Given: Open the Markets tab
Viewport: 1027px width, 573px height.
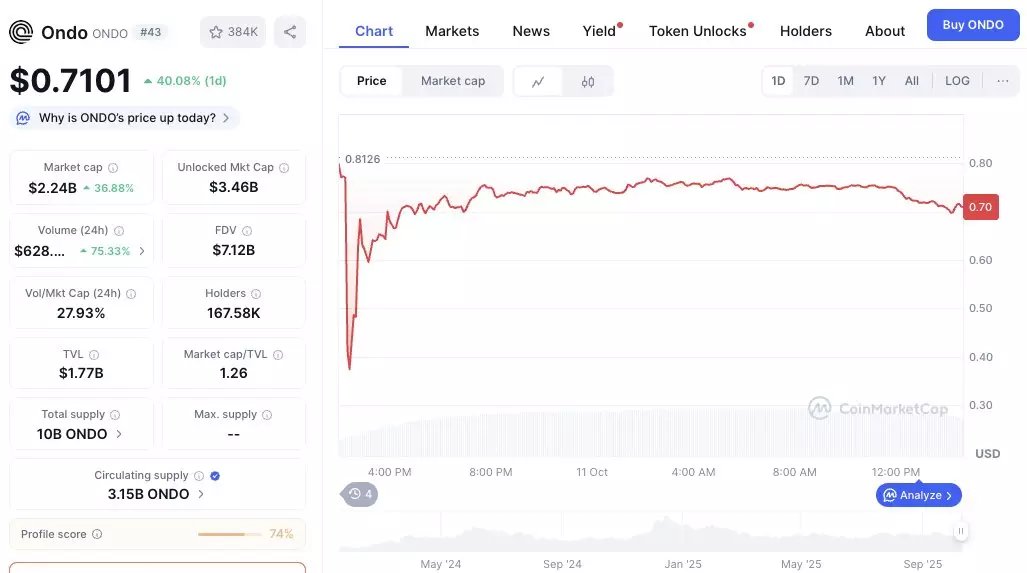Looking at the screenshot, I should (452, 31).
